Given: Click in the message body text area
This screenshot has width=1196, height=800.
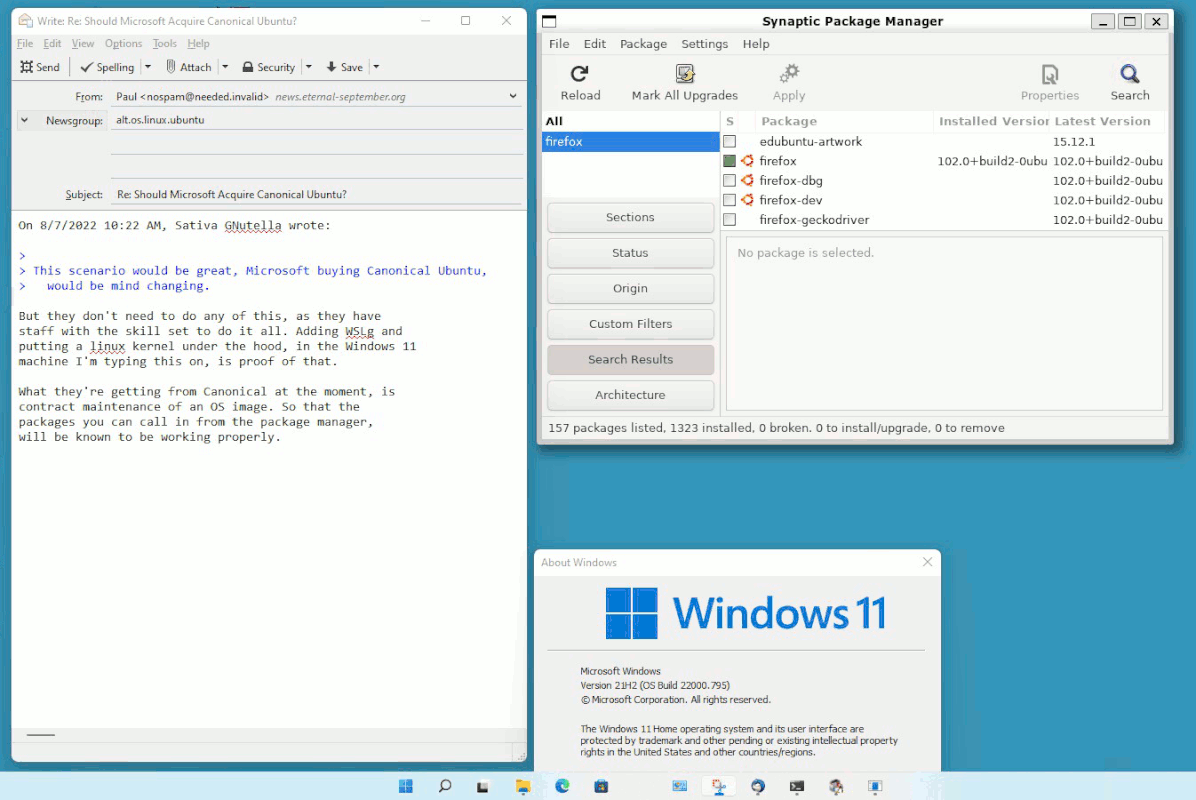Looking at the screenshot, I should pyautogui.click(x=268, y=469).
